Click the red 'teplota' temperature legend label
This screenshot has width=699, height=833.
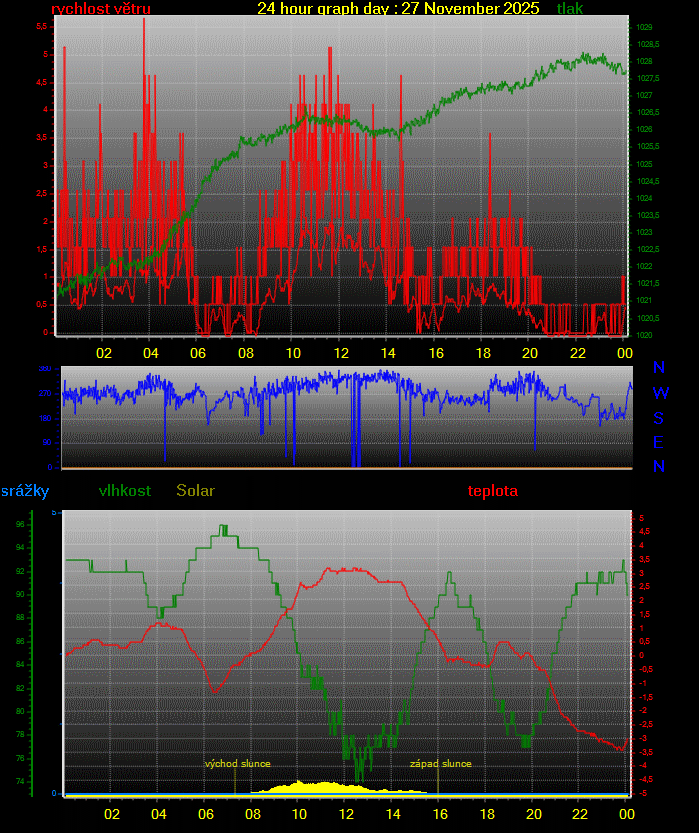pyautogui.click(x=492, y=491)
